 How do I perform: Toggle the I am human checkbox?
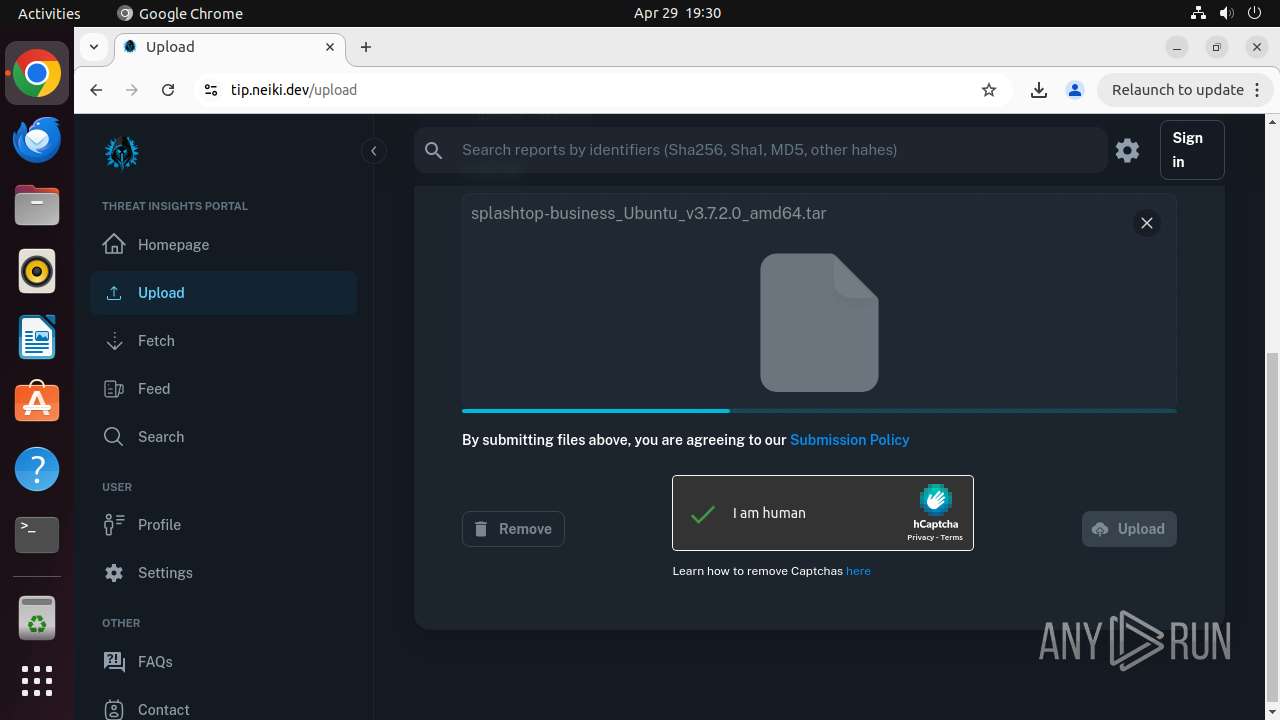point(703,513)
